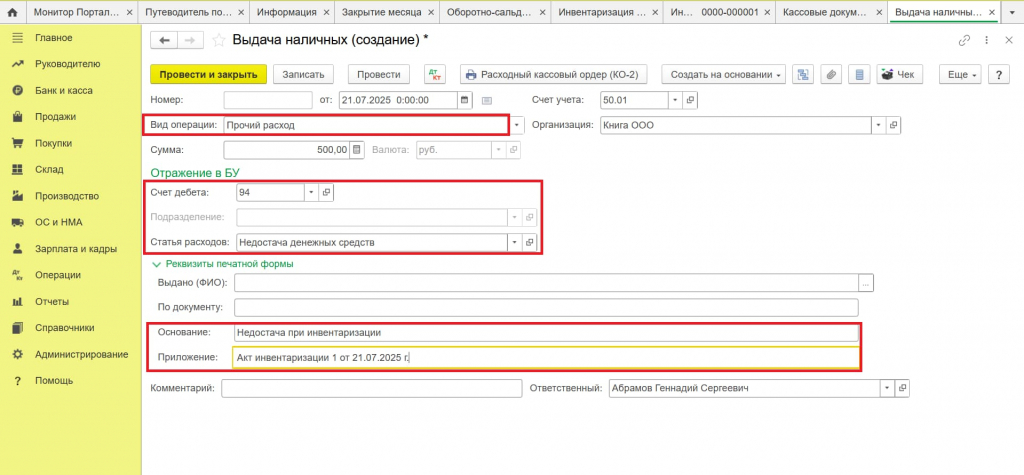1024x475 pixels.
Task: Open the home page icon tab
Action: coord(12,12)
